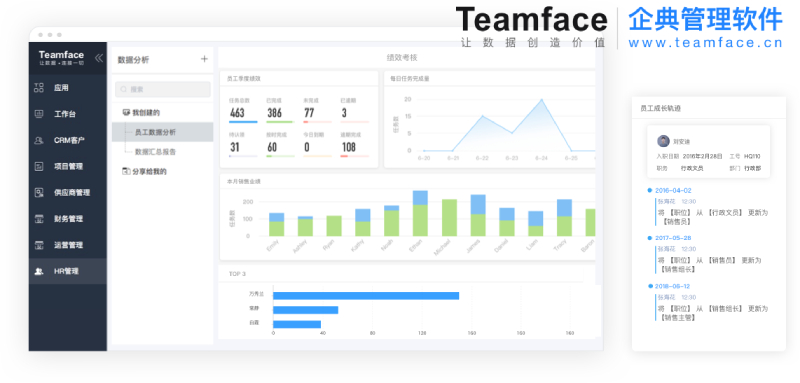Open the www.teamface.cn link
The height and width of the screenshot is (383, 800).
[x=705, y=43]
